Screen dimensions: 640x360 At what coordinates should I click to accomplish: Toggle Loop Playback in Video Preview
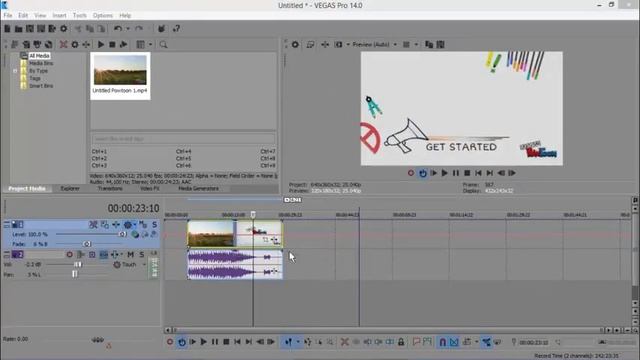pos(422,173)
